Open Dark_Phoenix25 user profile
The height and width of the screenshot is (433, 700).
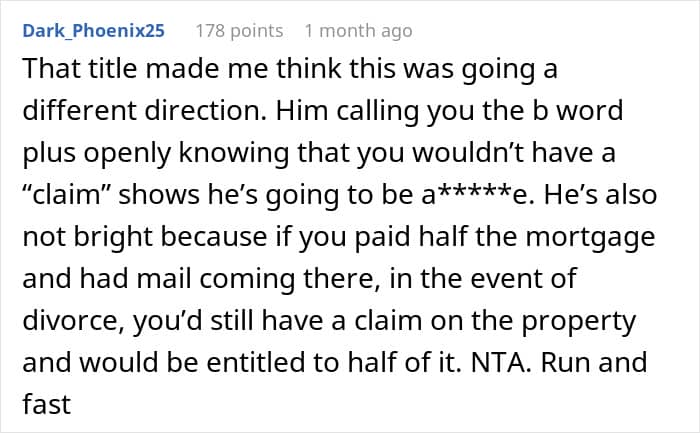(x=94, y=31)
